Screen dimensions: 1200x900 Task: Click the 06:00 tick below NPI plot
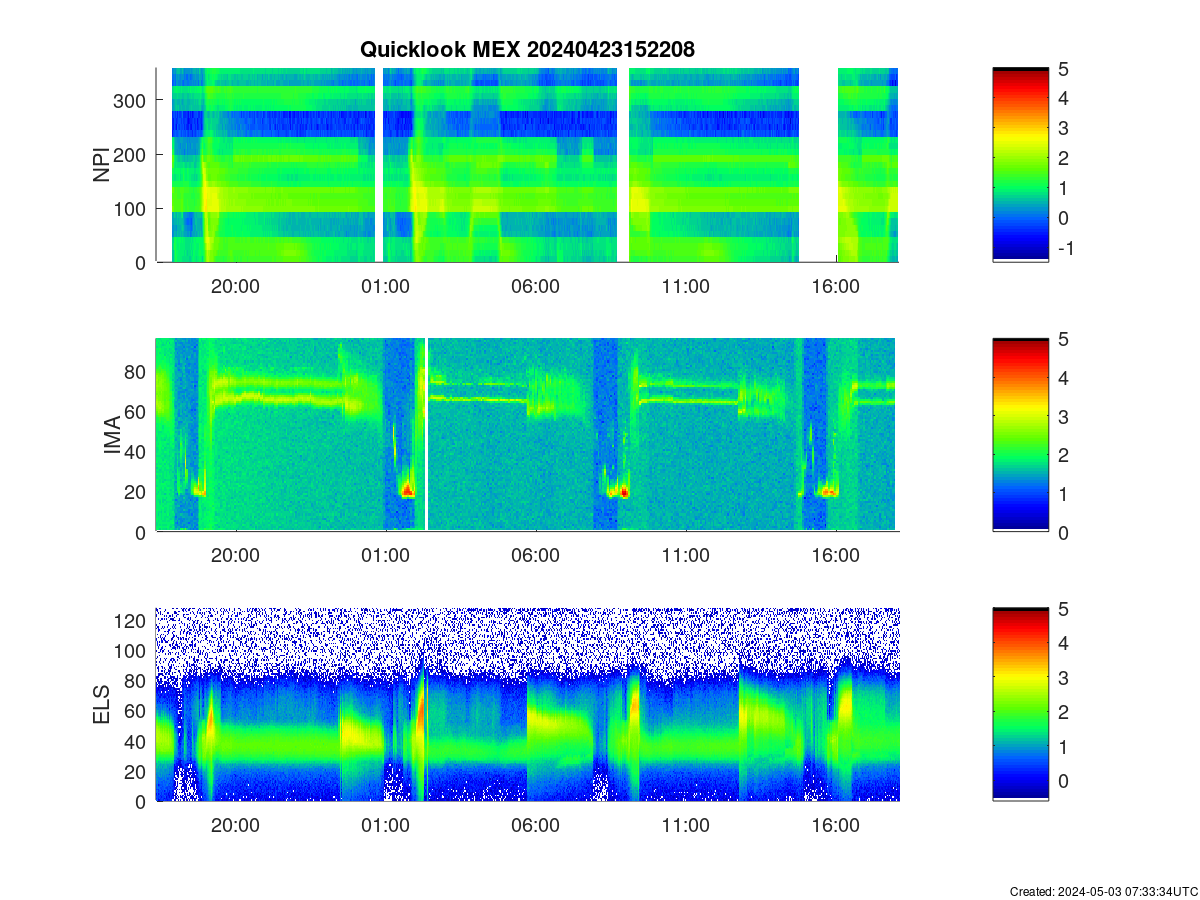pyautogui.click(x=535, y=286)
